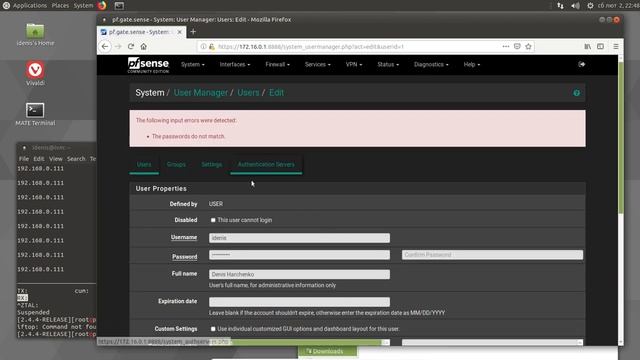Toggle the Firefox sidebar icon
This screenshot has width=640, height=360.
coord(600,47)
